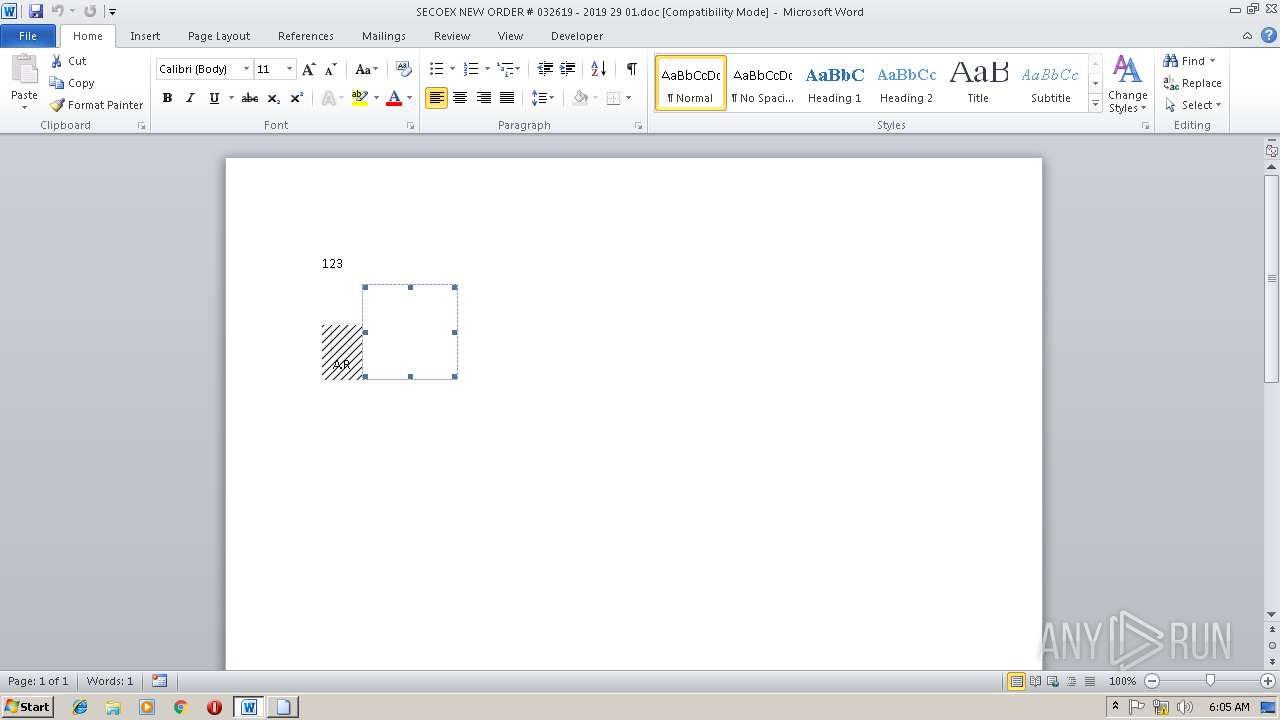The width and height of the screenshot is (1280, 720).
Task: Apply the Normal style
Action: point(691,83)
